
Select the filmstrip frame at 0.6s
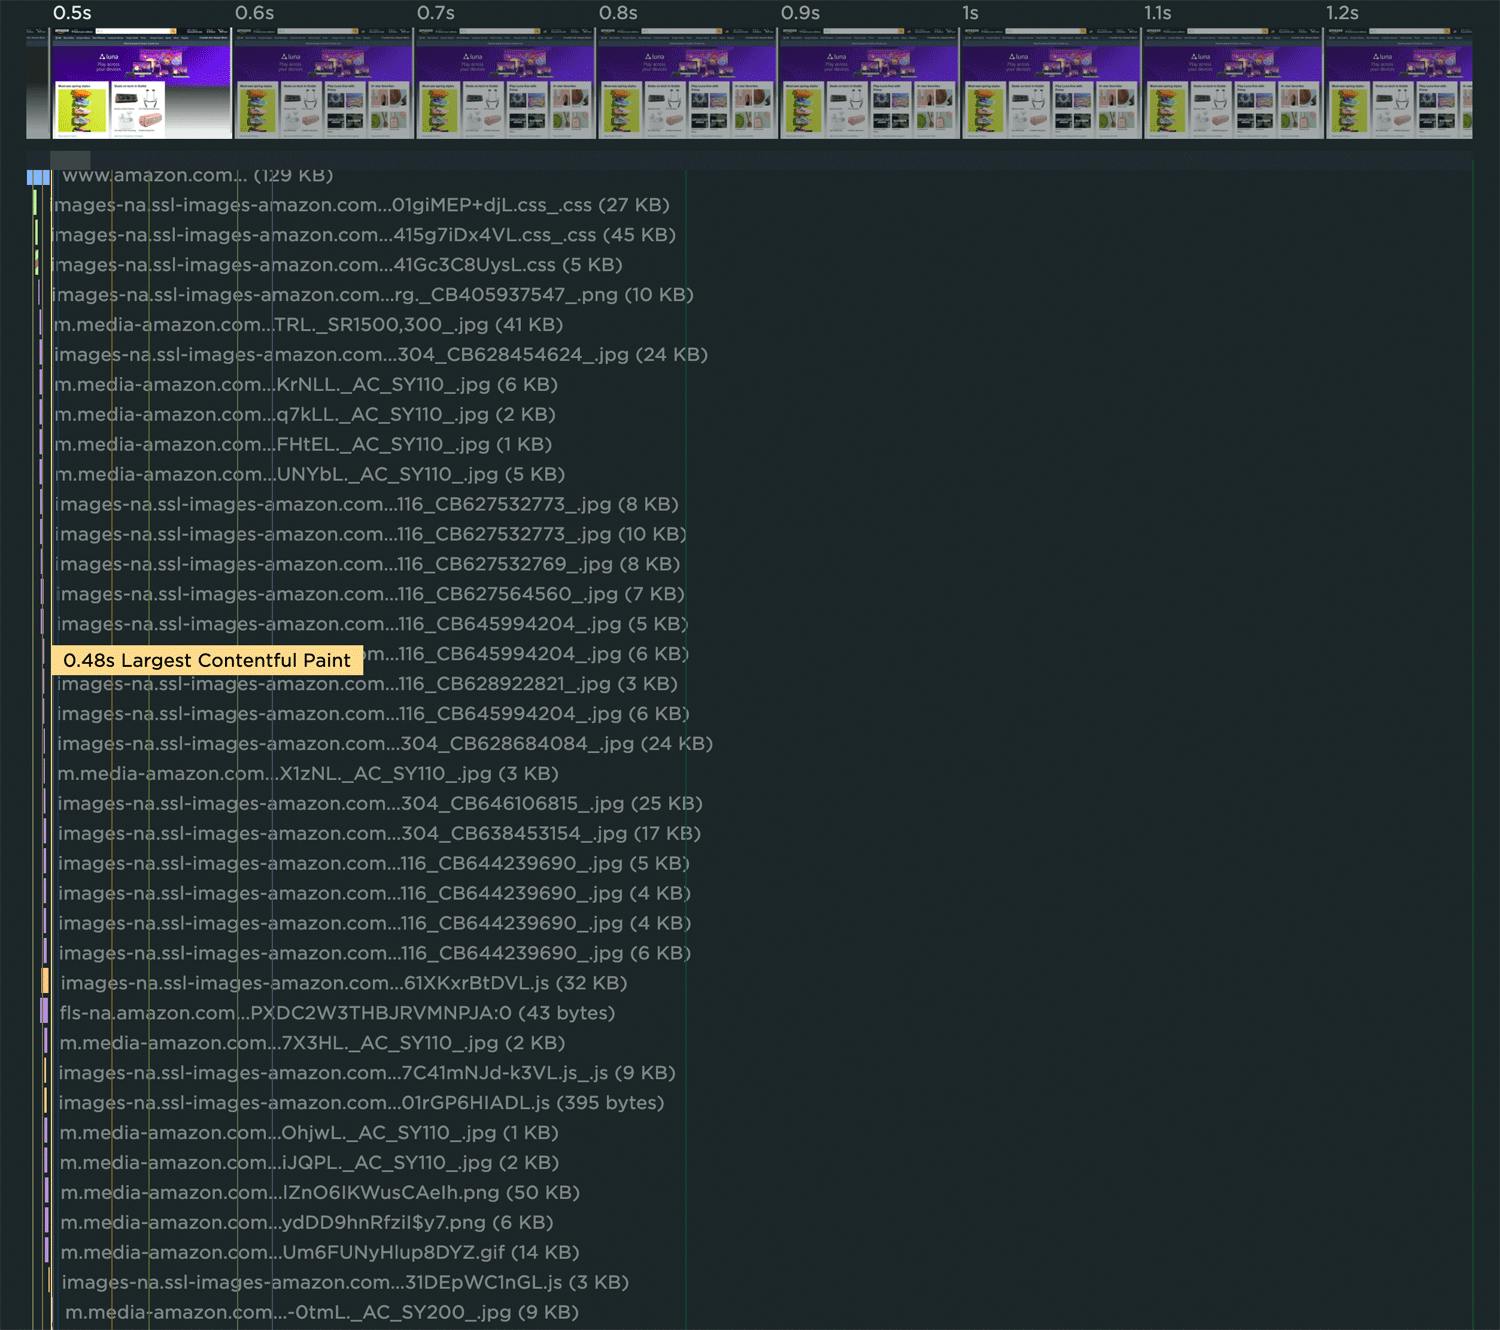[x=323, y=84]
